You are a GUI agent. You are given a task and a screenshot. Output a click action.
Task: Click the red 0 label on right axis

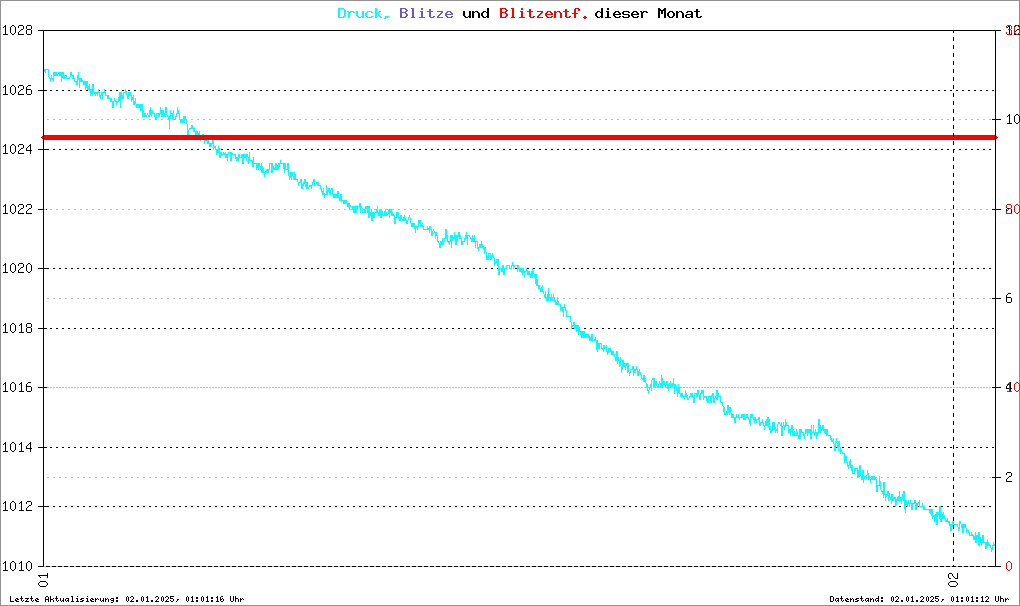(1009, 566)
